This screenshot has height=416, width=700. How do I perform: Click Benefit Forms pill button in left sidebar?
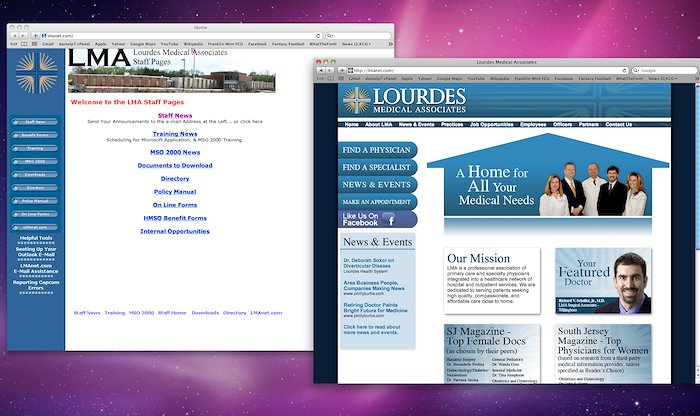(x=35, y=135)
